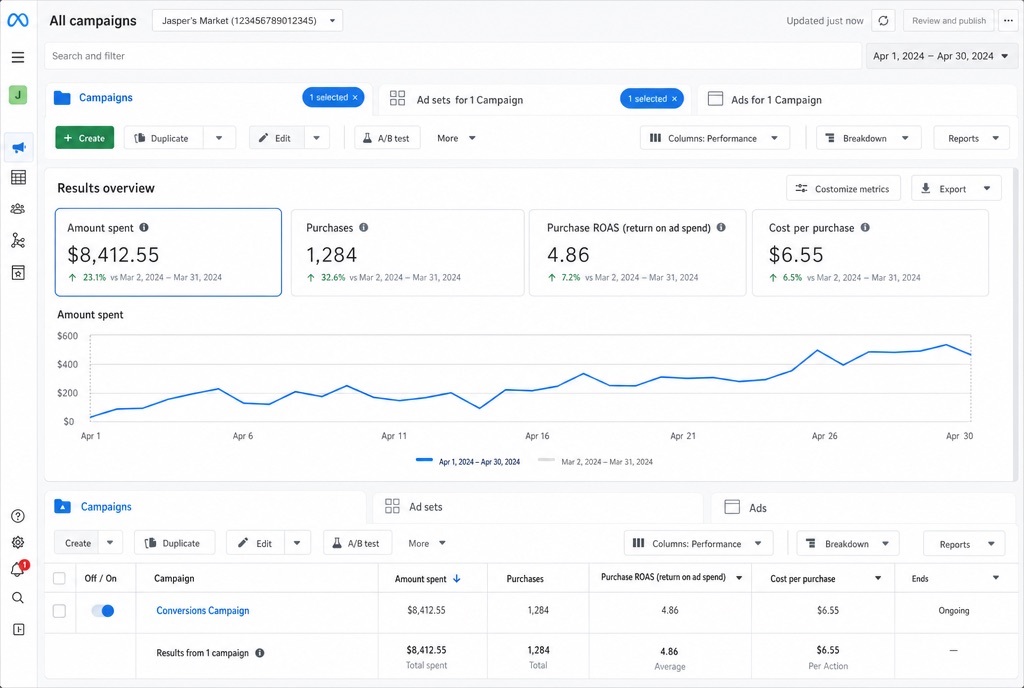Select the Purchases metric card
The height and width of the screenshot is (688, 1024).
(x=408, y=253)
